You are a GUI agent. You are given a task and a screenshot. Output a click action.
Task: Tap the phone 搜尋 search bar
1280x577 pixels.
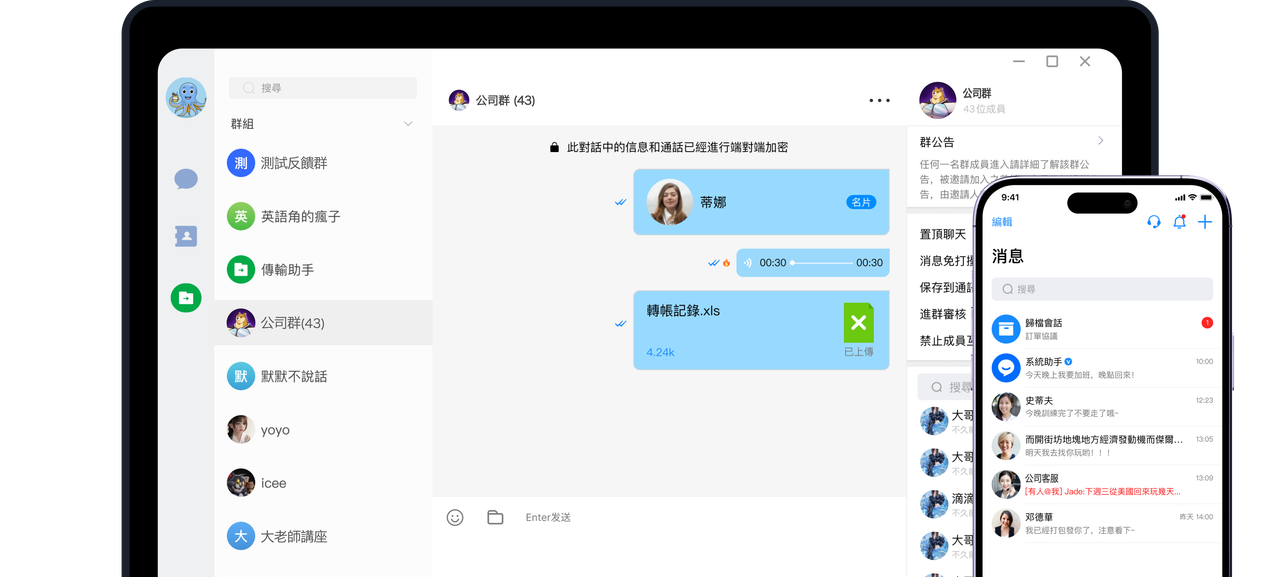[x=1102, y=289]
